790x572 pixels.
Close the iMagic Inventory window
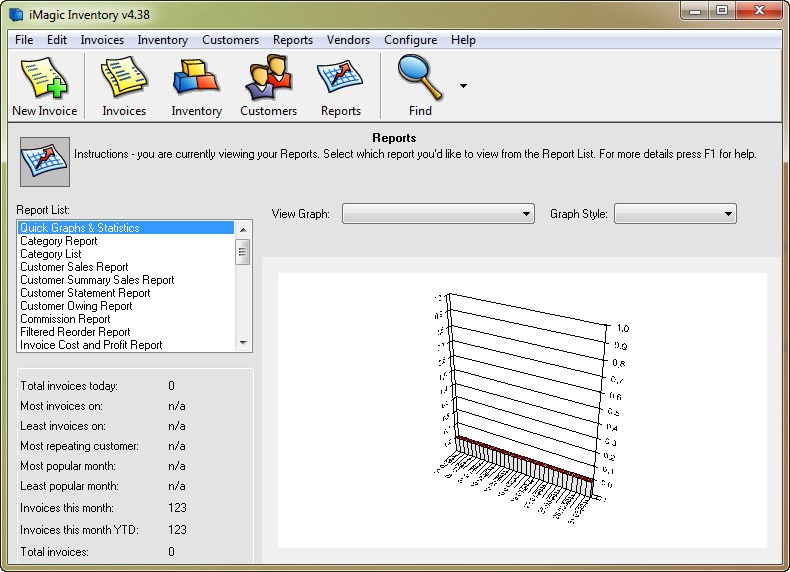tap(760, 11)
